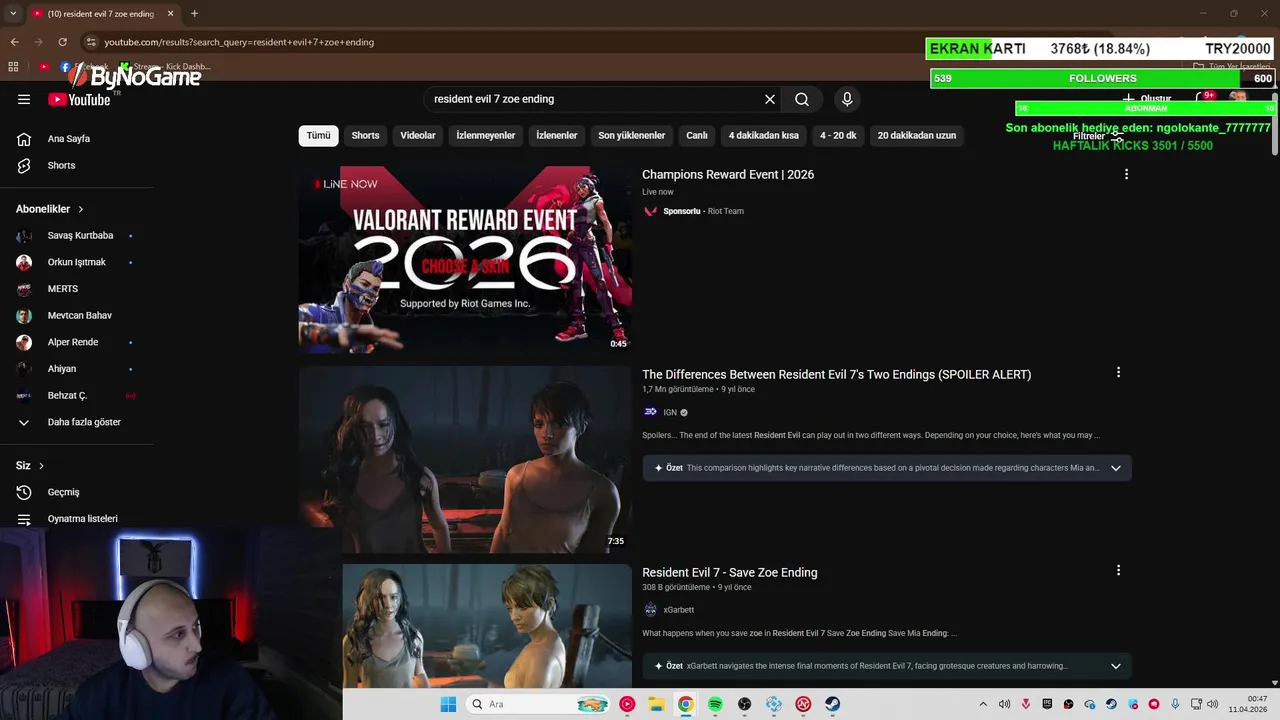The height and width of the screenshot is (720, 1280).
Task: Click the site info icon in address bar
Action: point(91,42)
